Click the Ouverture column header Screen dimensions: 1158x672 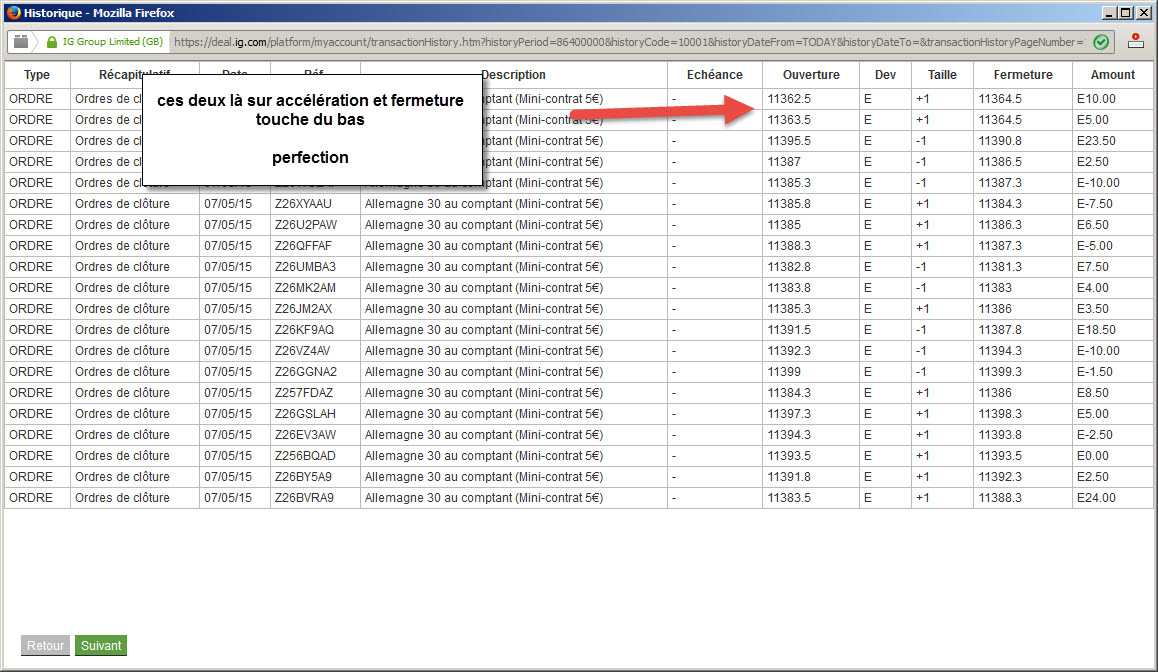click(x=811, y=75)
